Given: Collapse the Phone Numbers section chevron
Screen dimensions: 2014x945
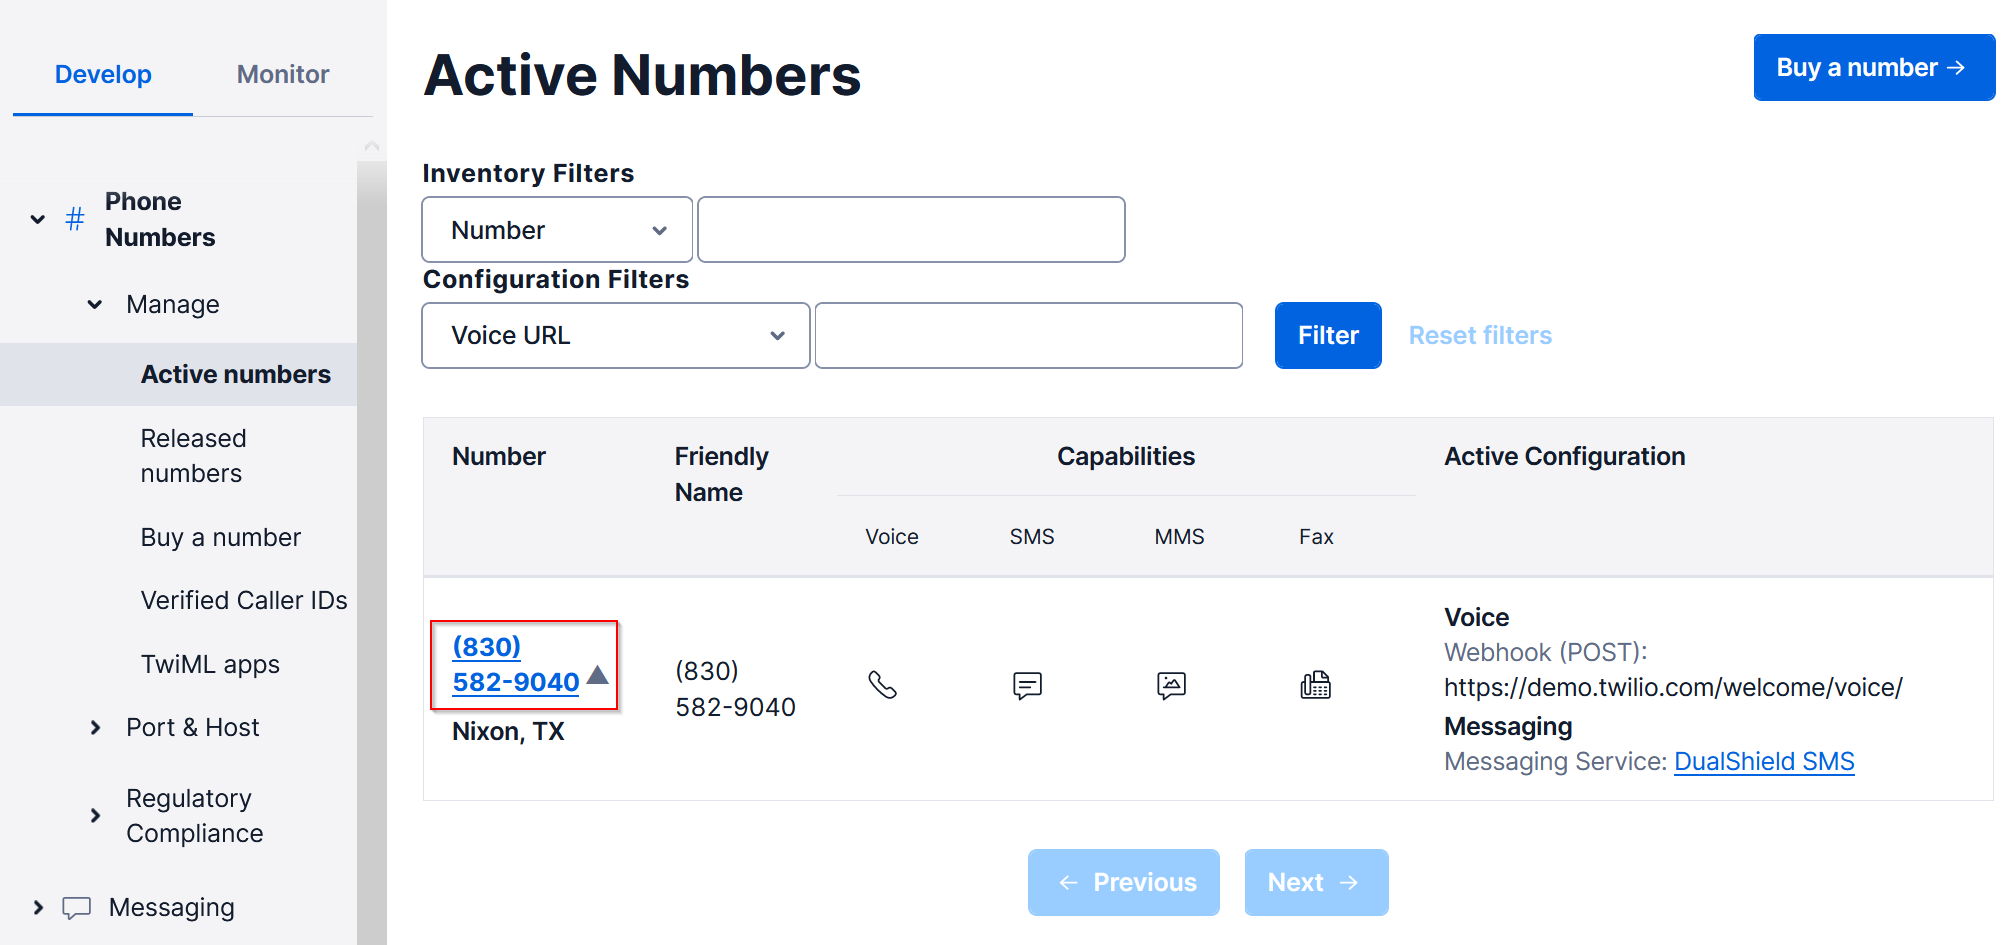Looking at the screenshot, I should point(38,219).
